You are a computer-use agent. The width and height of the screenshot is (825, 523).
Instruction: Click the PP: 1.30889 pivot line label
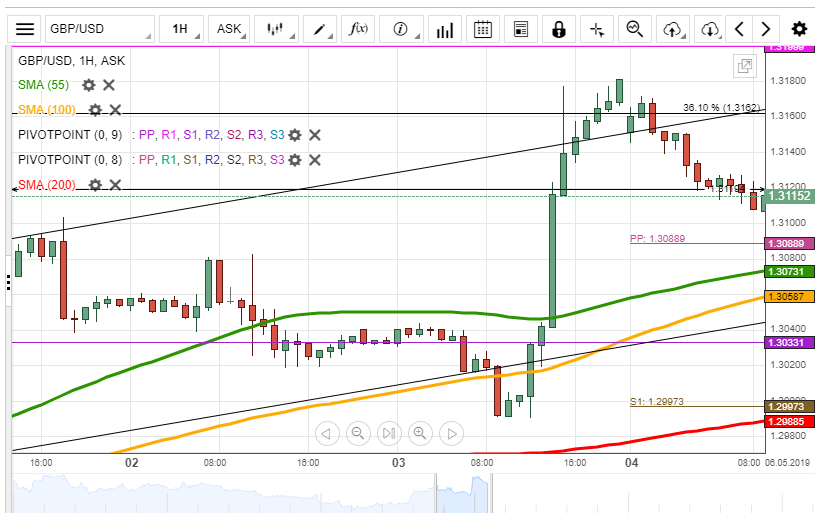click(657, 238)
